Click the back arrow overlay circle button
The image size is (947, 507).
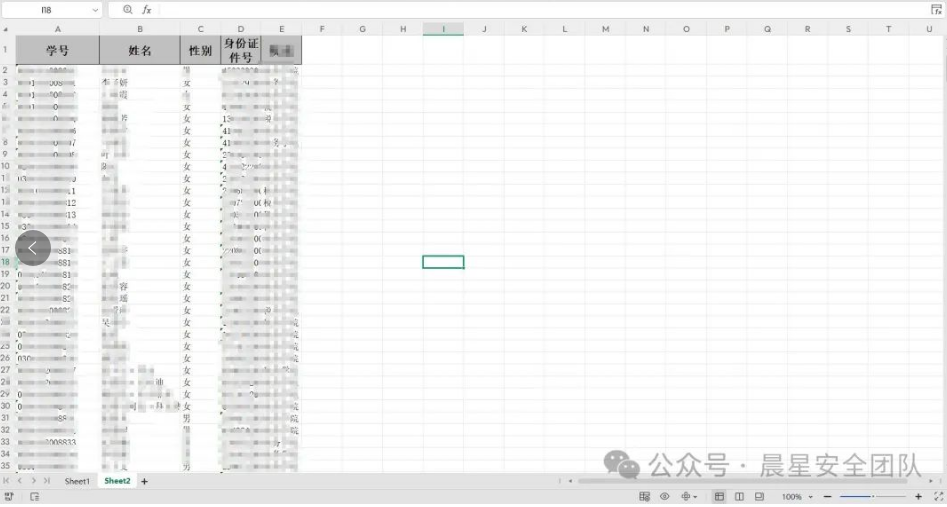tap(33, 248)
